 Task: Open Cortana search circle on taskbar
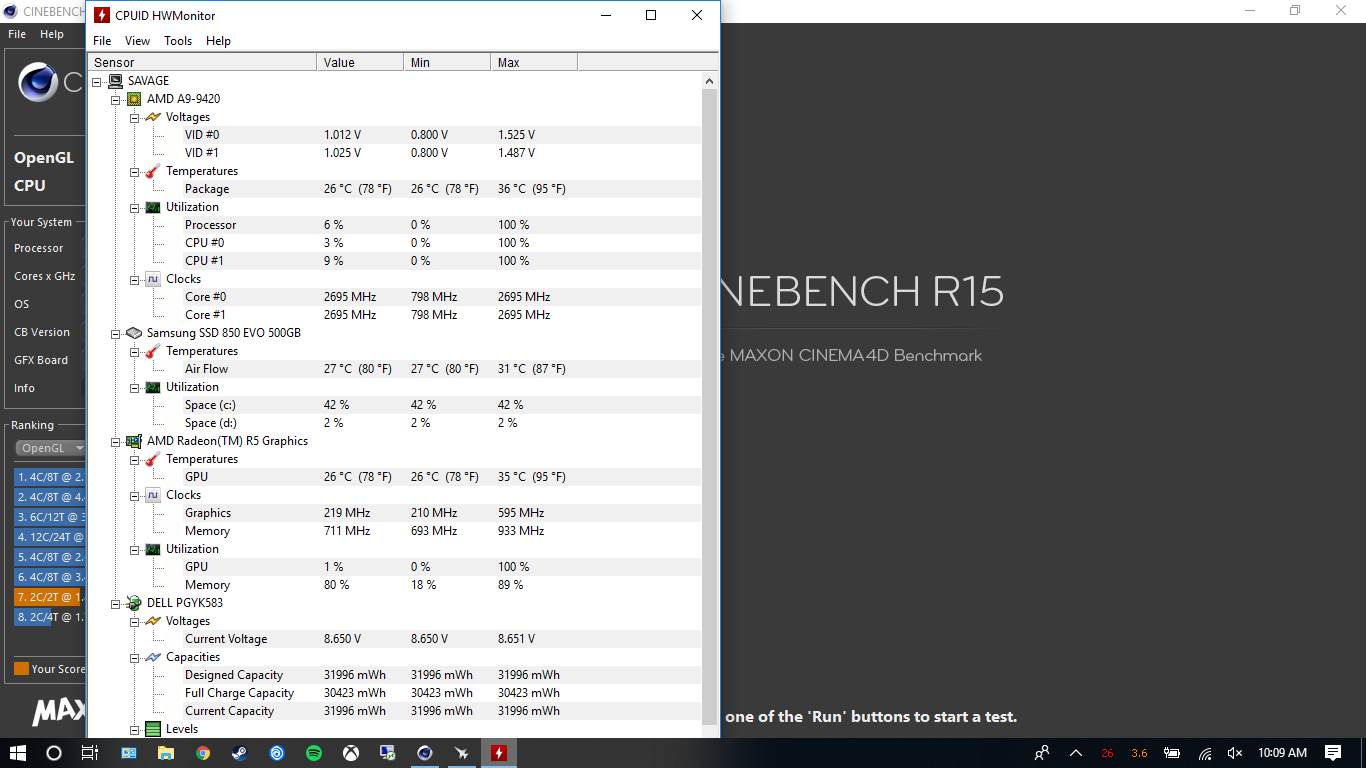click(54, 753)
